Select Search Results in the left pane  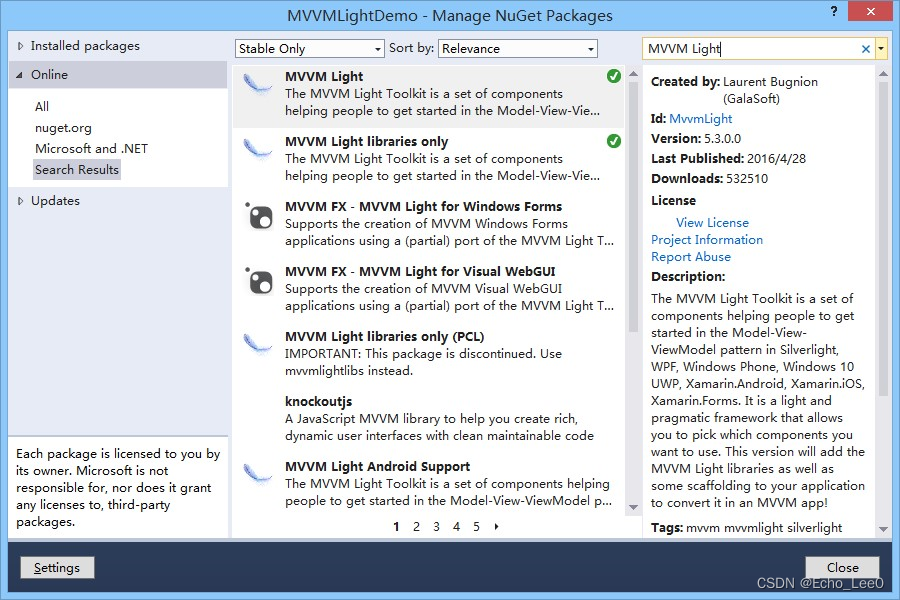pos(77,170)
